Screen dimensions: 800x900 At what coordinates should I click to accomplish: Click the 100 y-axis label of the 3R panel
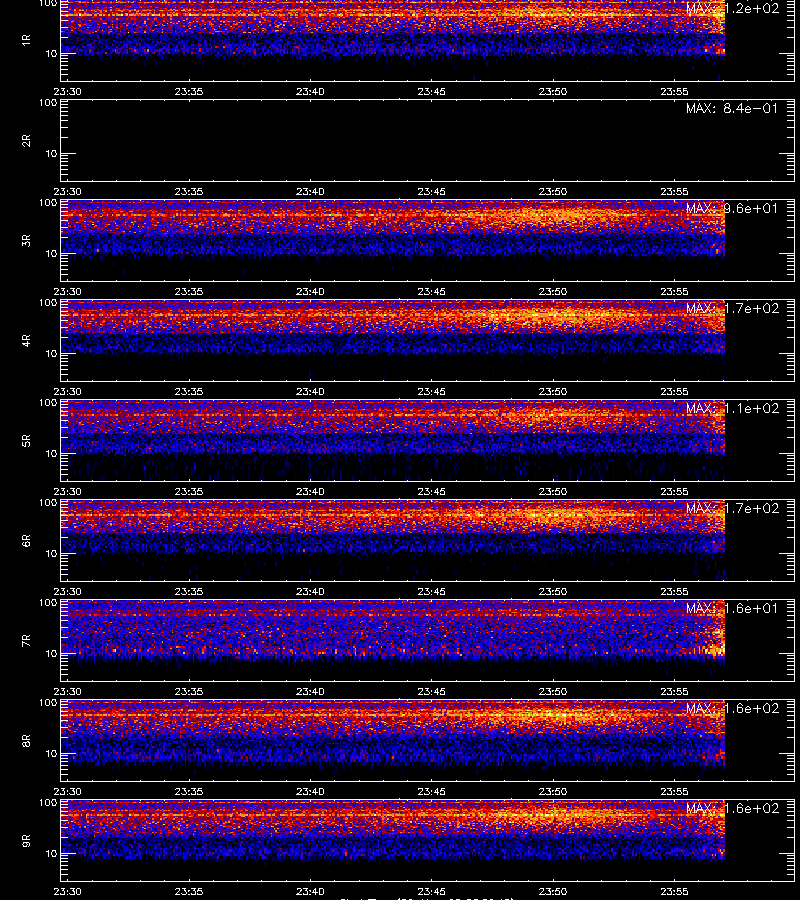pyautogui.click(x=48, y=203)
